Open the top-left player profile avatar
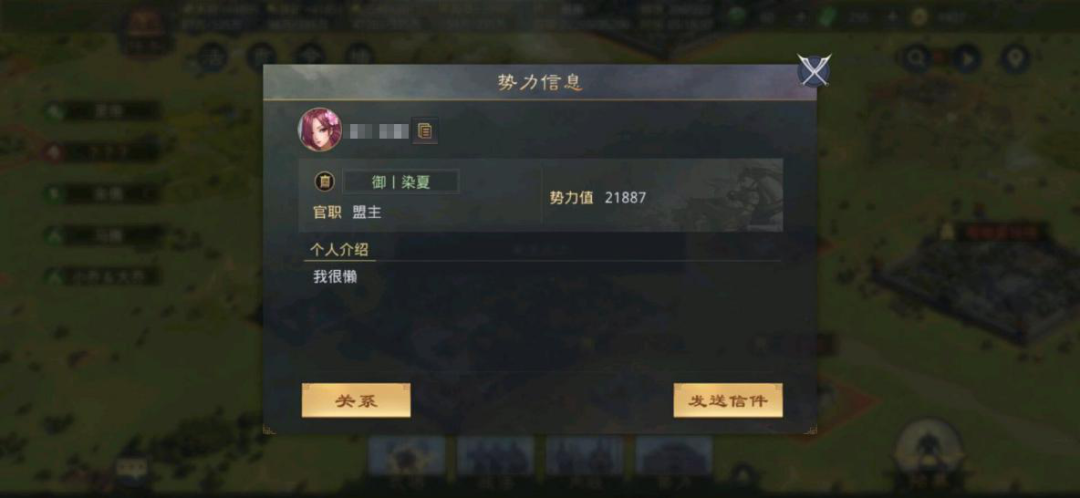 [x=145, y=31]
